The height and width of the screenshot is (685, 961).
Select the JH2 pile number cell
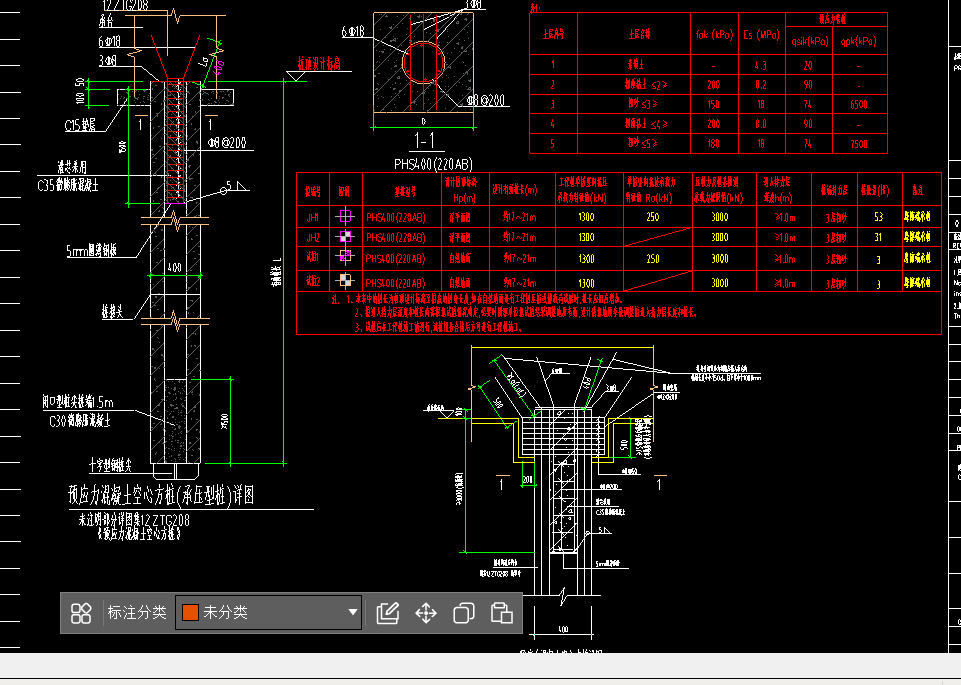click(313, 237)
